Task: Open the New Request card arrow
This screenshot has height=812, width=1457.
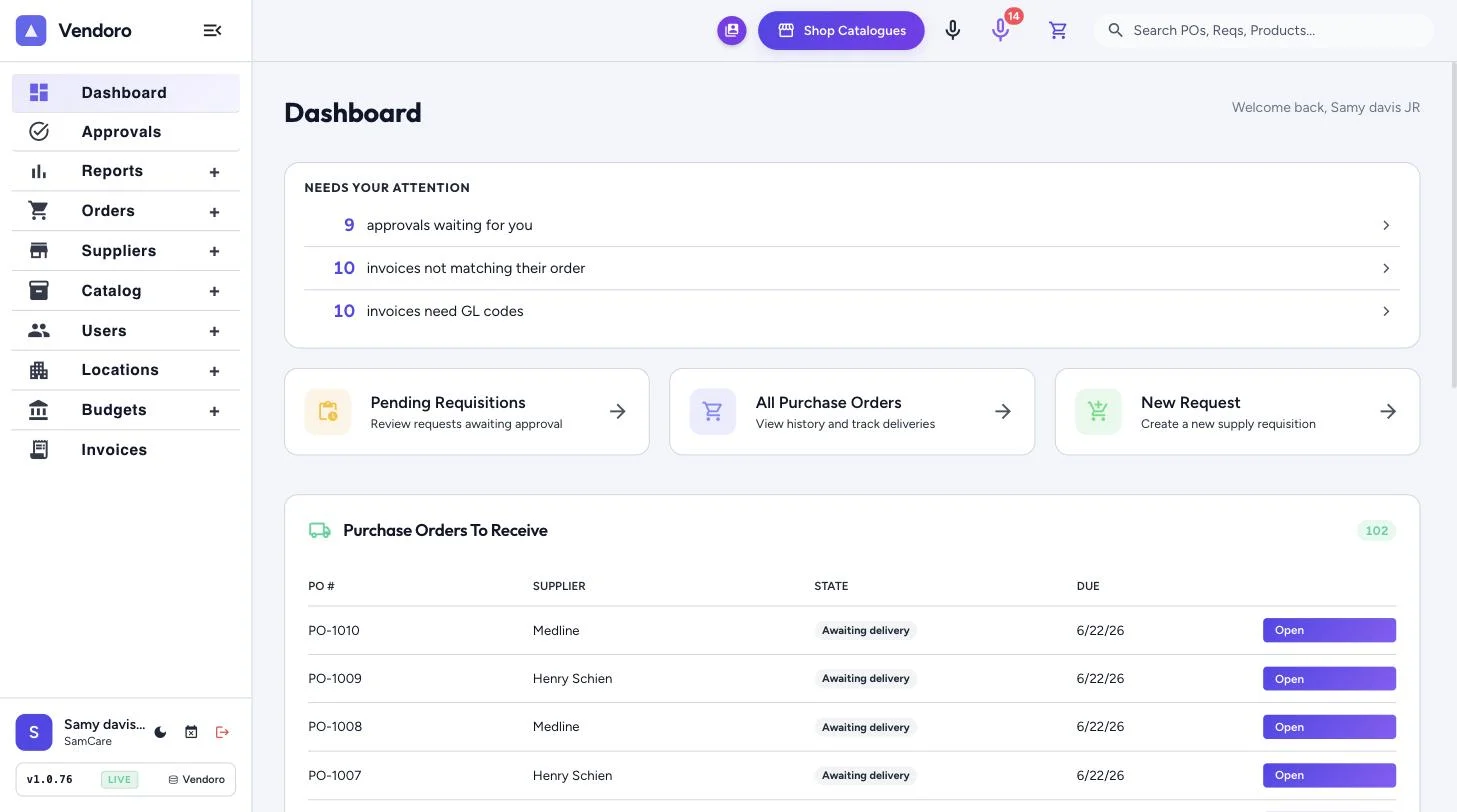Action: [x=1388, y=411]
